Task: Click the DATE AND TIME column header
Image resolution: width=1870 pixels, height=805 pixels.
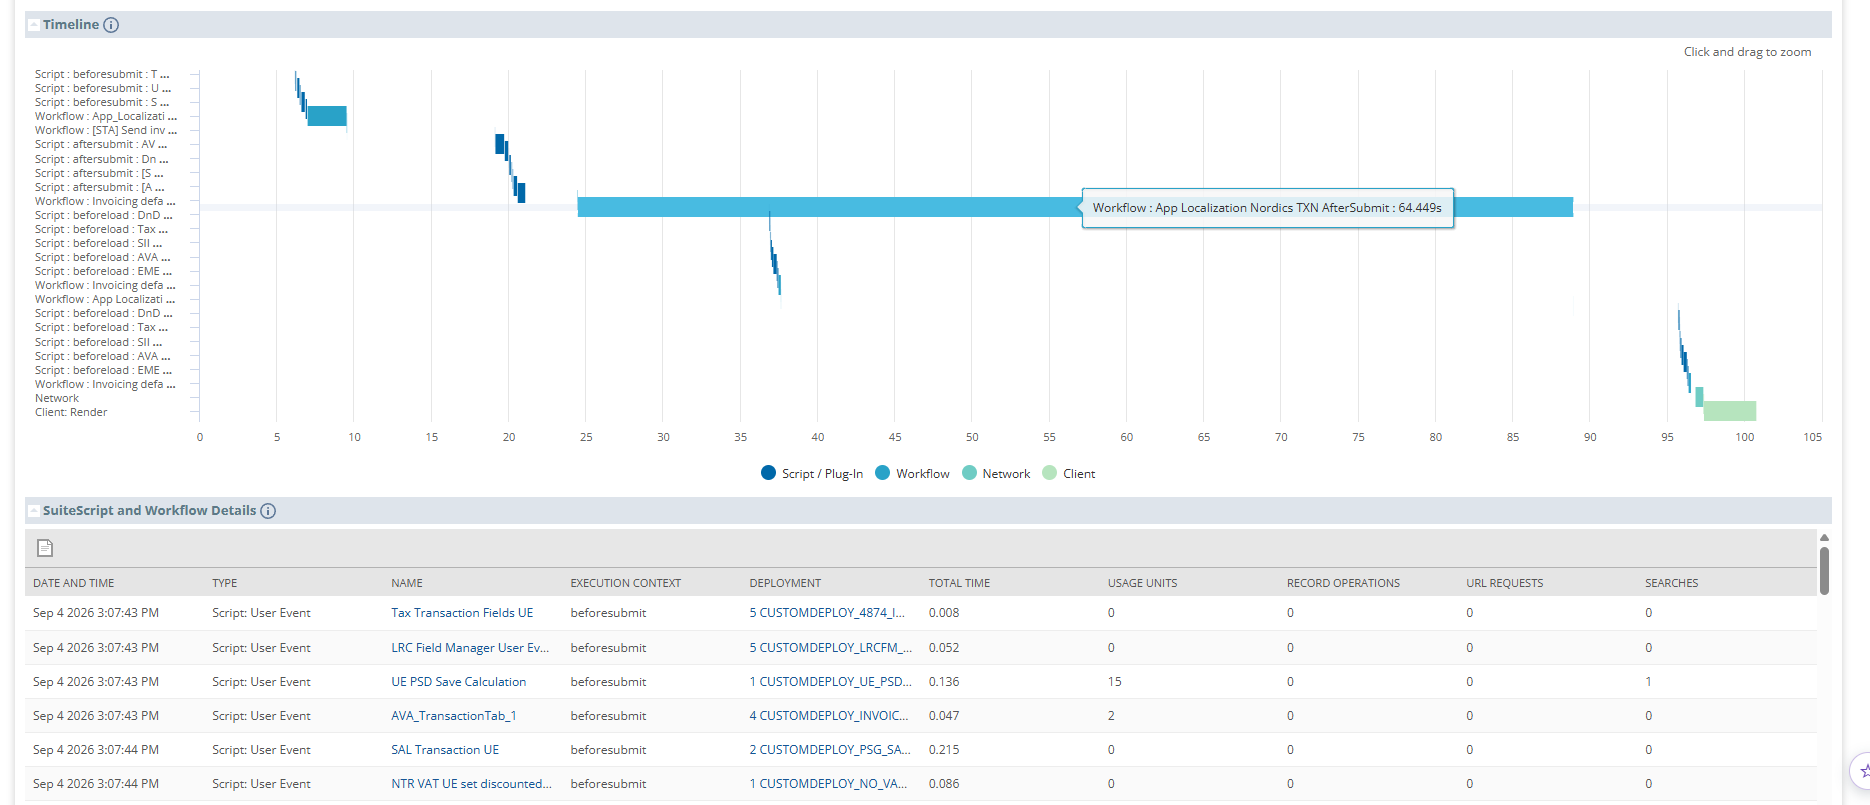Action: 74,583
